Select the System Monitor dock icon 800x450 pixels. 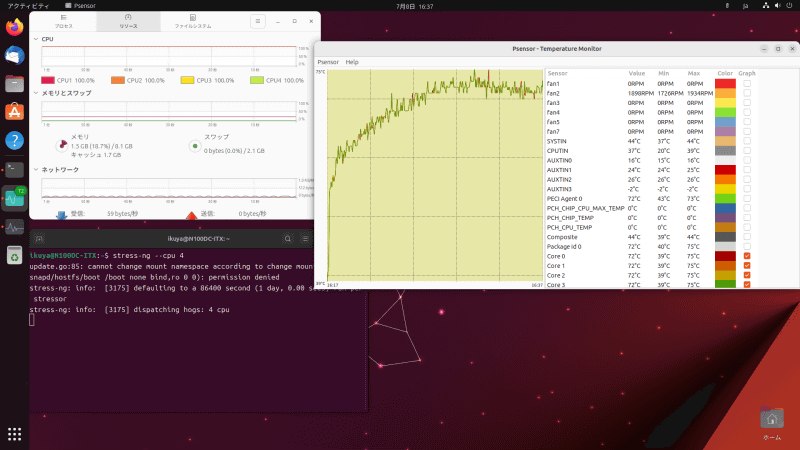coord(14,227)
